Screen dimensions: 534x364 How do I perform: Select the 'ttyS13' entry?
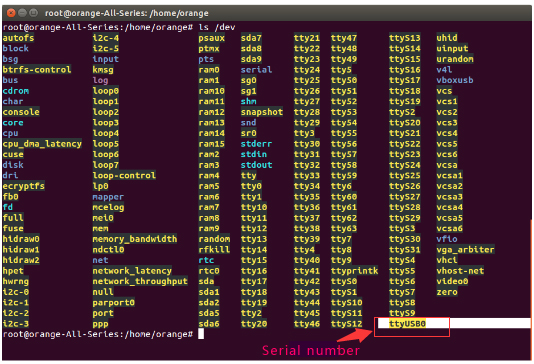pyautogui.click(x=405, y=38)
